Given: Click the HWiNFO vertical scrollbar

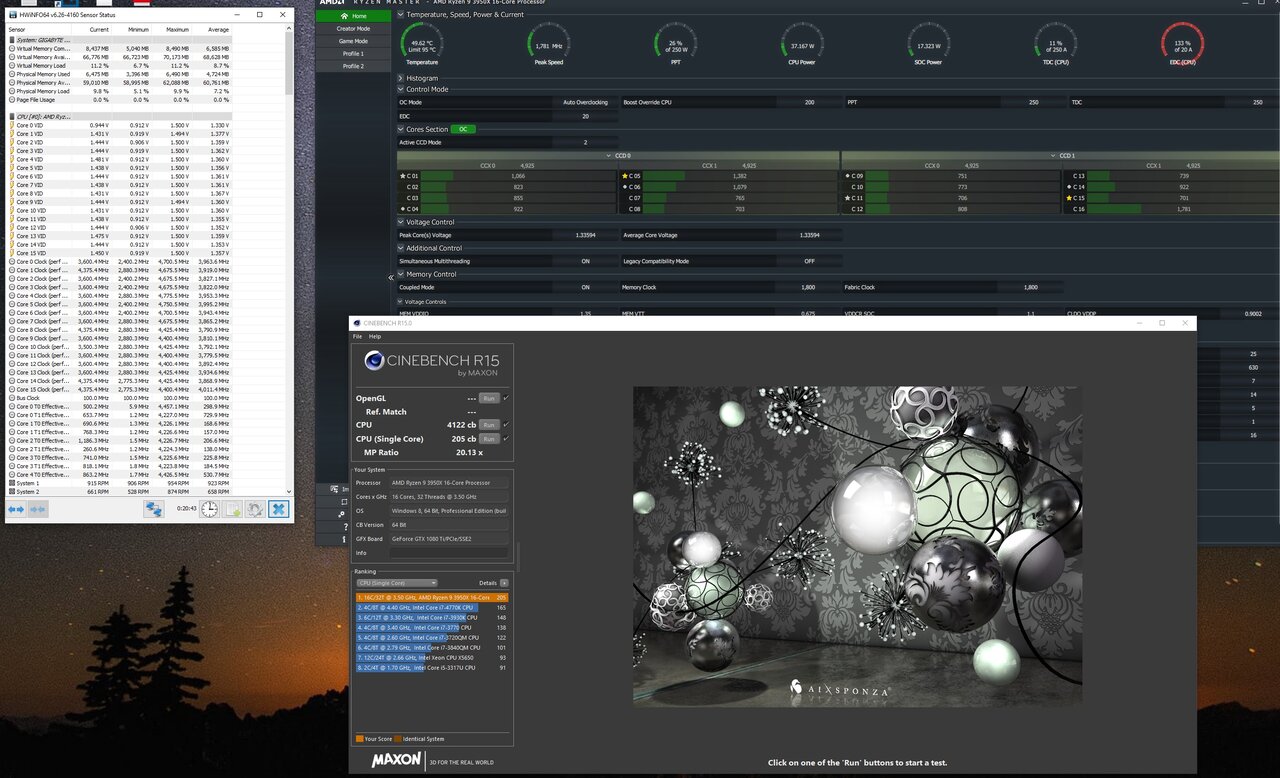Looking at the screenshot, I should (291, 260).
